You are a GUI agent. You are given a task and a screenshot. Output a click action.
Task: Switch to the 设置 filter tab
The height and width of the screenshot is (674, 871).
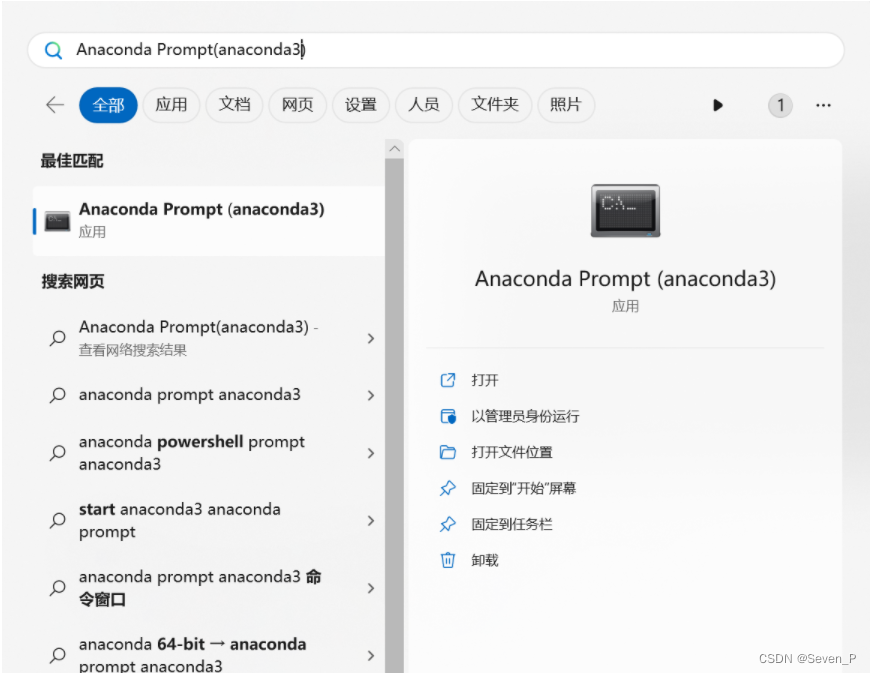[361, 105]
